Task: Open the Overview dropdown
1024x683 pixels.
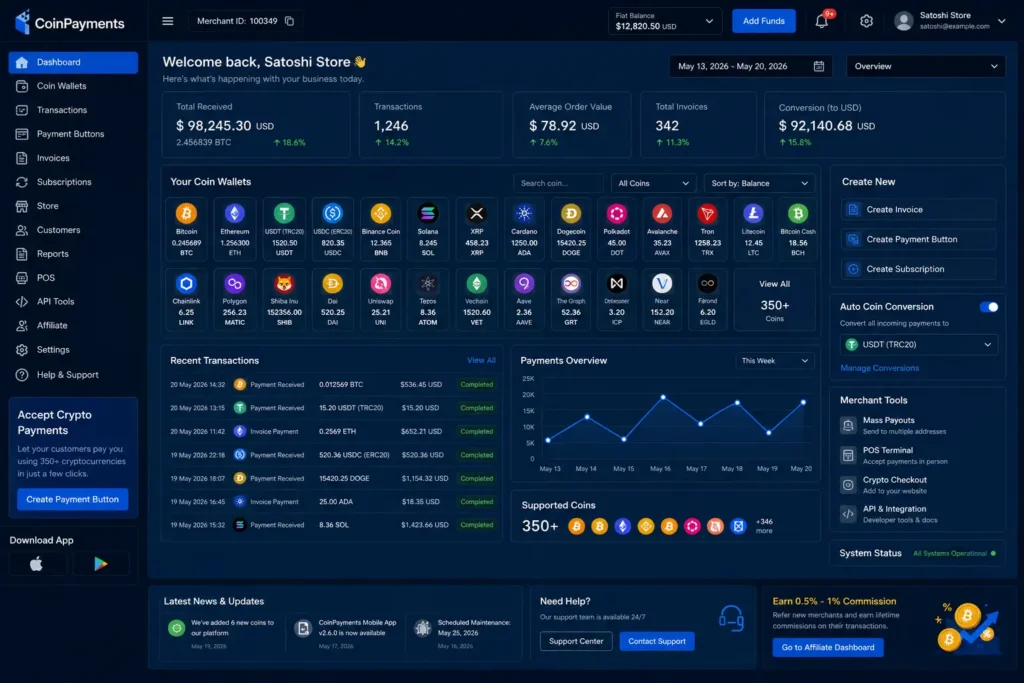Action: 925,66
